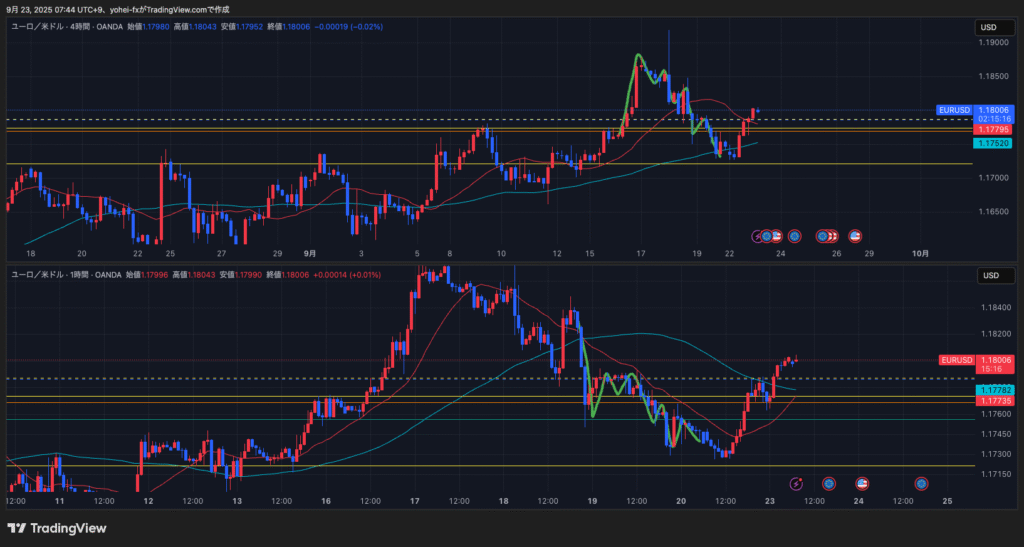This screenshot has height=547, width=1024.
Task: Click the cyan 1.17782 price tag on lower chart
Action: tap(994, 389)
